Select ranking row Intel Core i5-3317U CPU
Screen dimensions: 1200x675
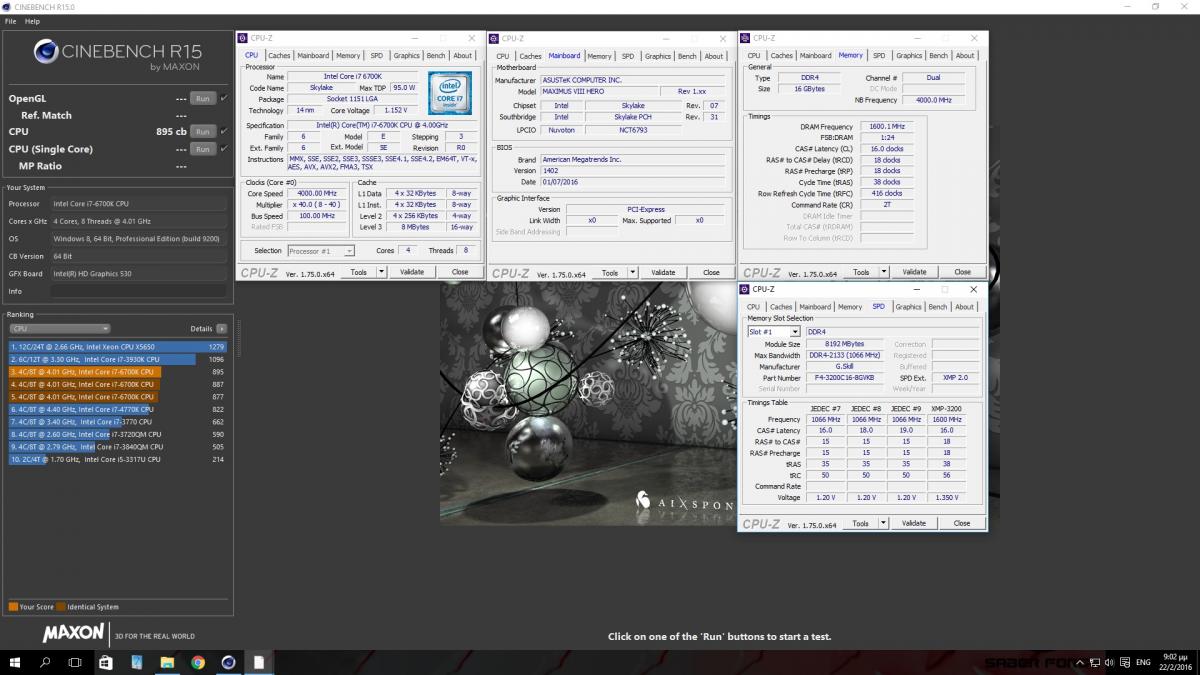(118, 459)
